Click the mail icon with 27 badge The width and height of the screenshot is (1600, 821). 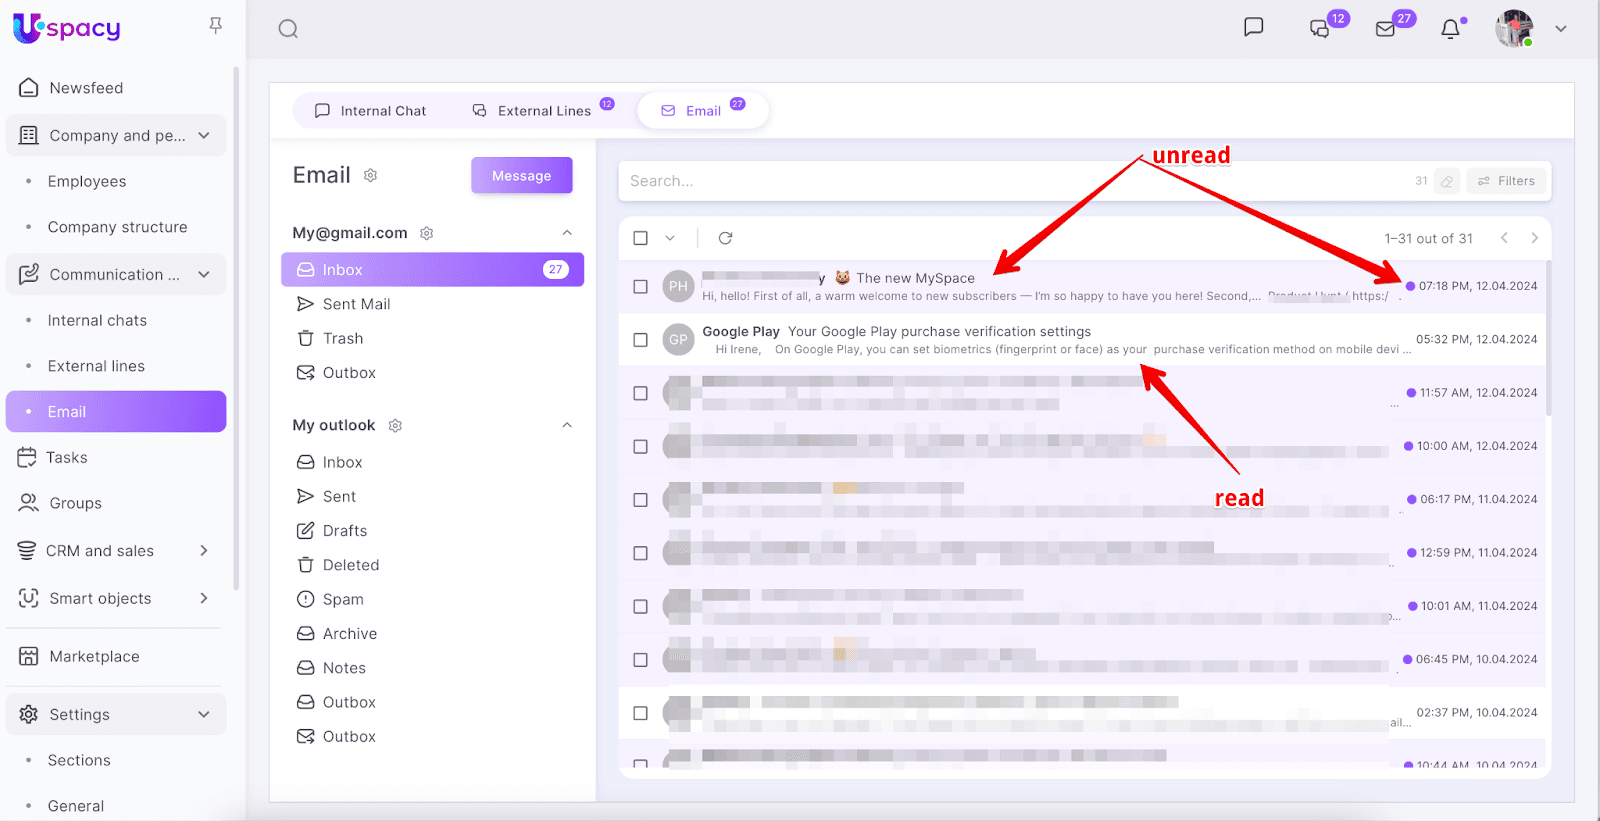(1386, 29)
